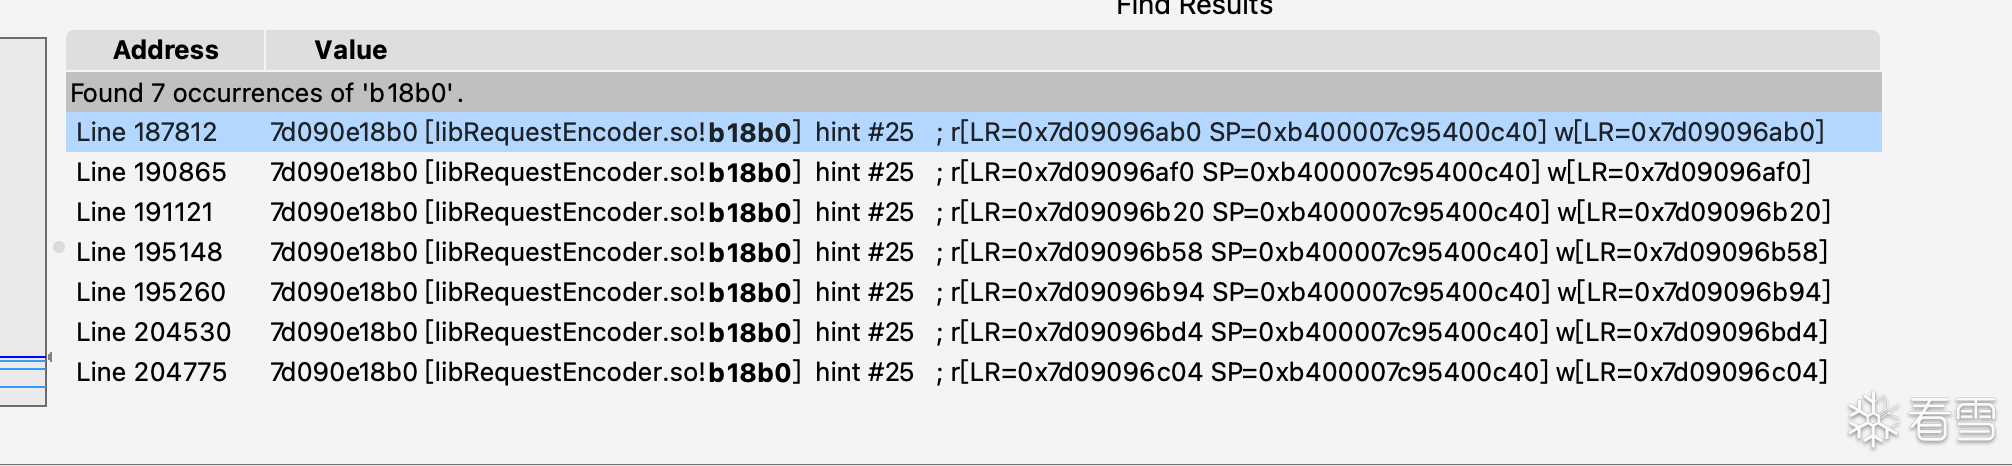Select the Line 187812 result row
2012x466 pixels.
146,132
